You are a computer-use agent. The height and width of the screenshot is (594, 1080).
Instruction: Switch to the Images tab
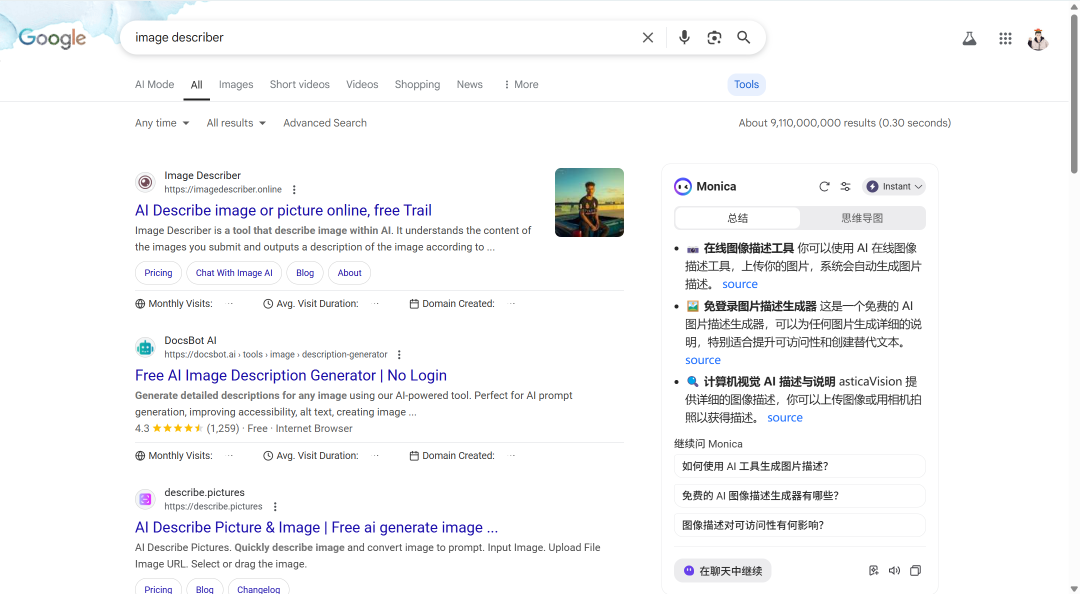coord(236,84)
